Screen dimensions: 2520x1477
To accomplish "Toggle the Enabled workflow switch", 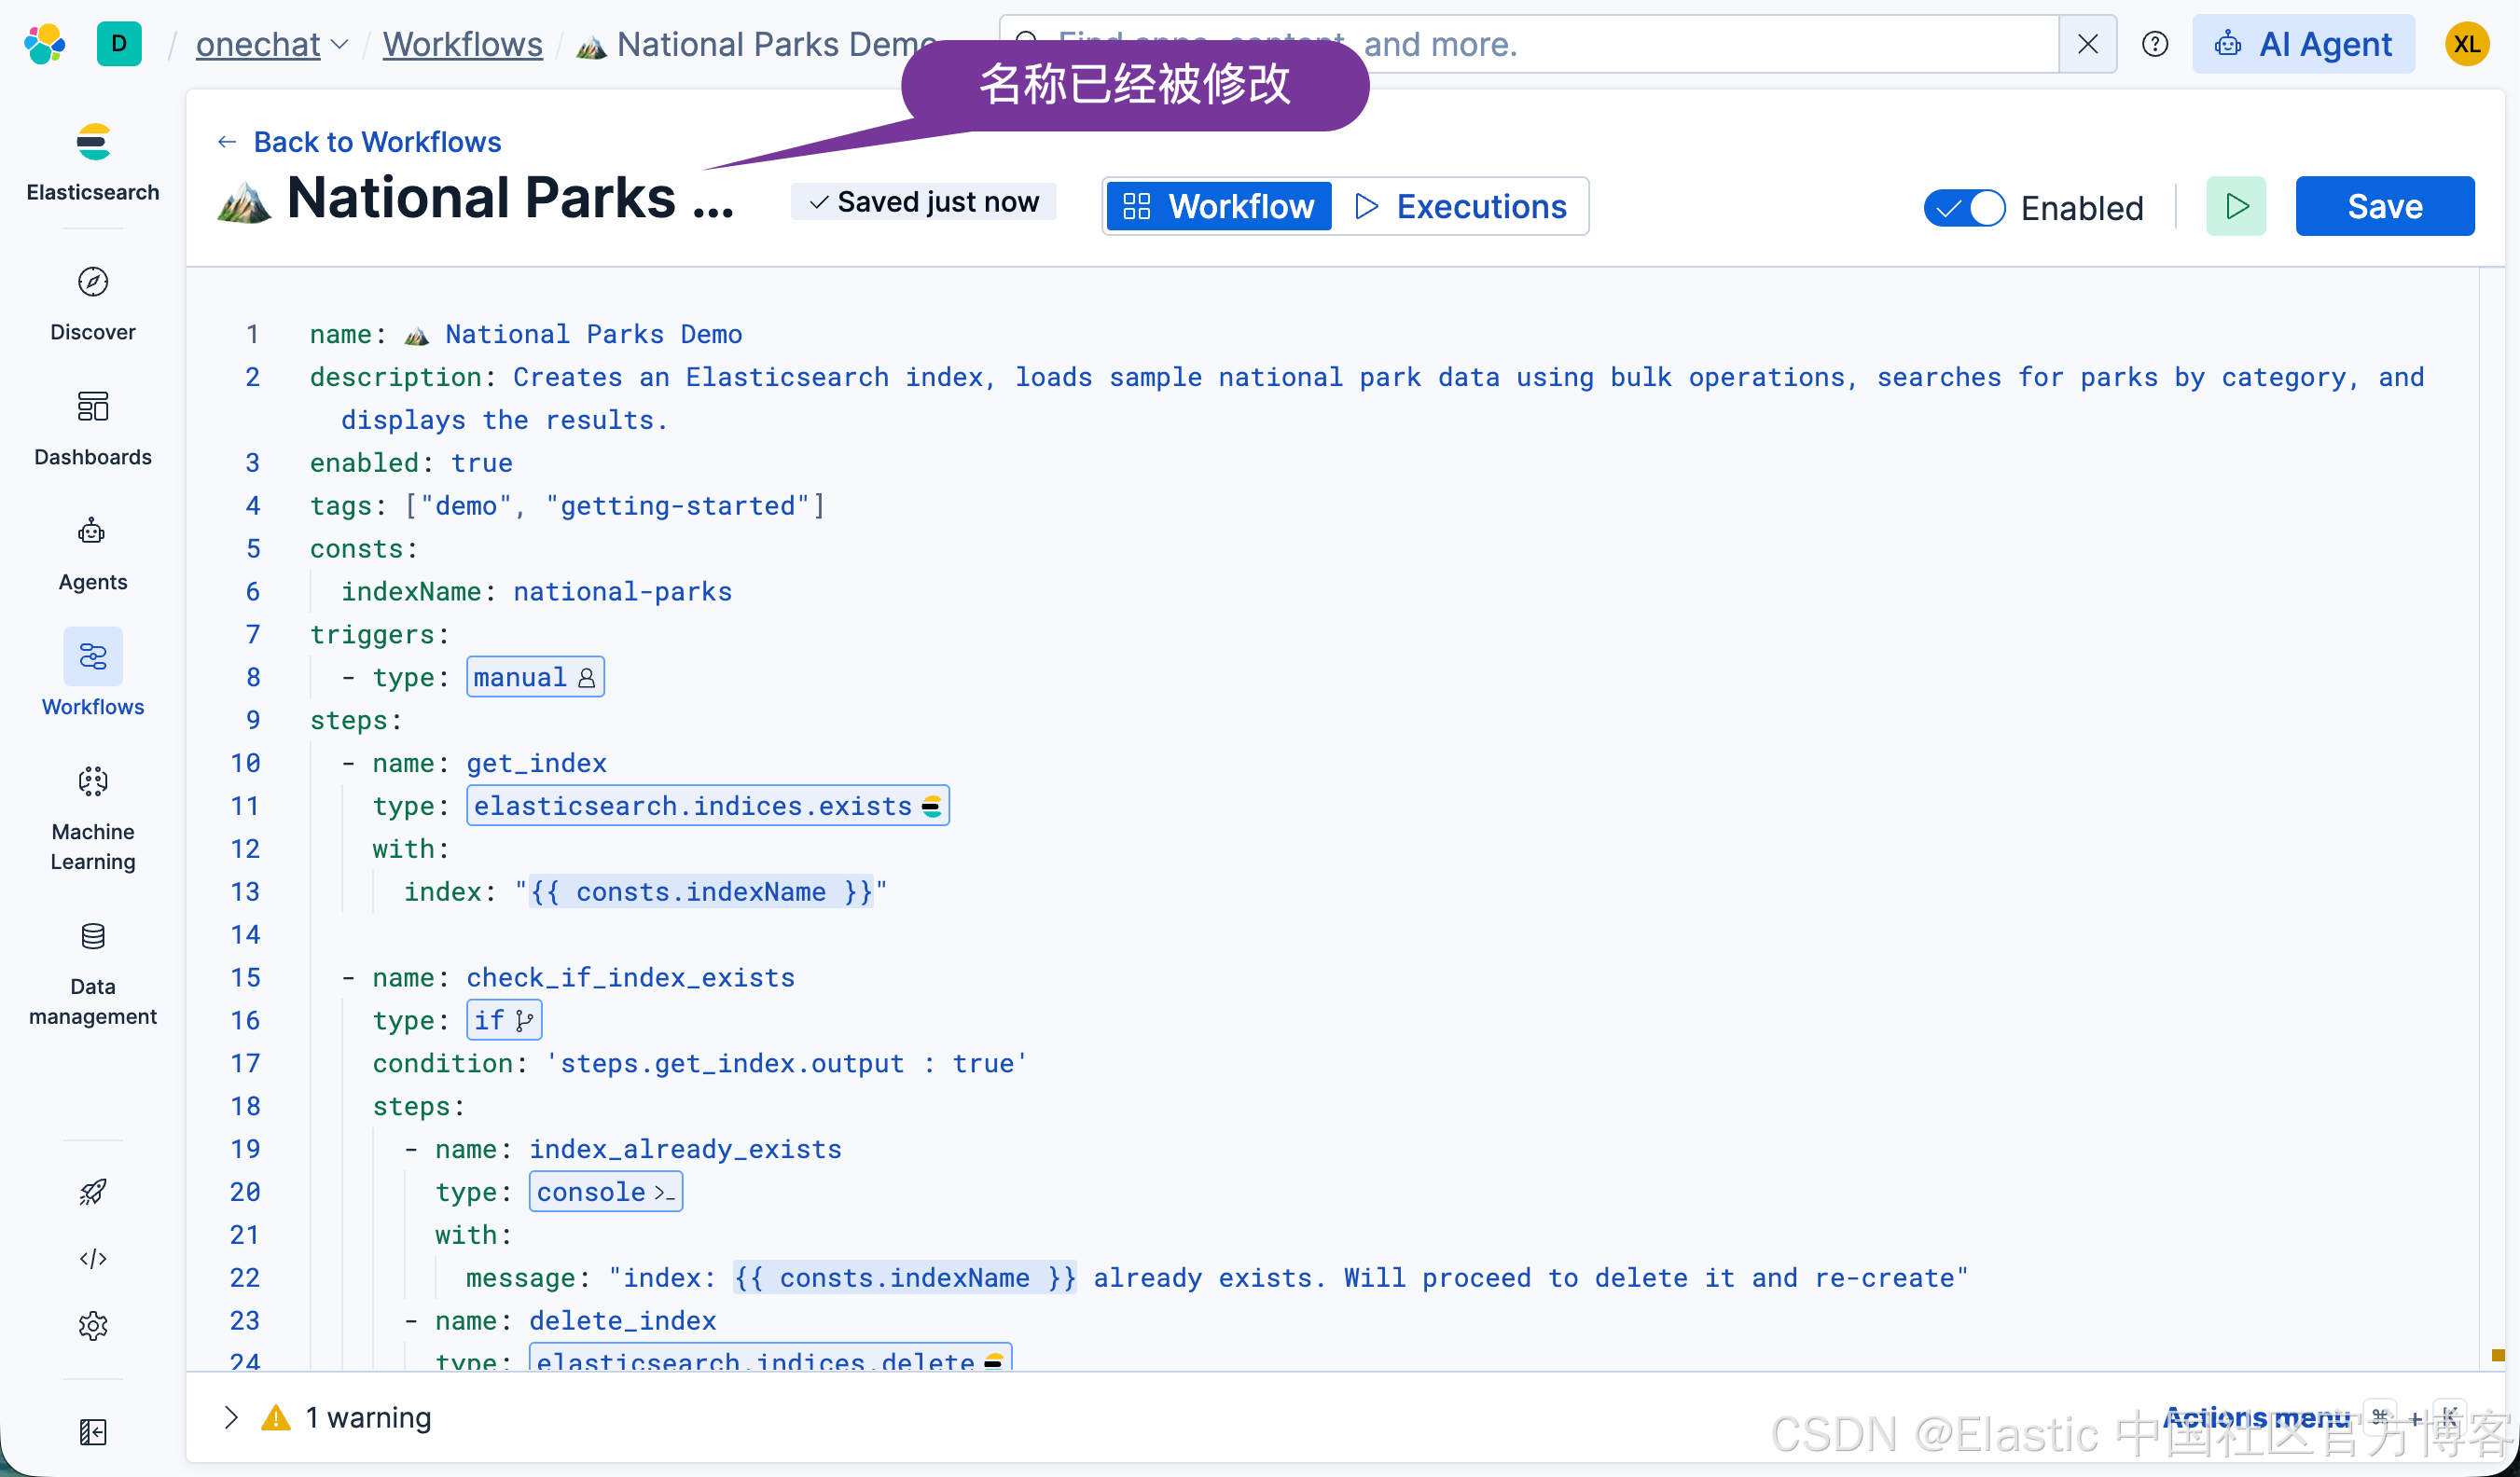I will tap(1963, 208).
